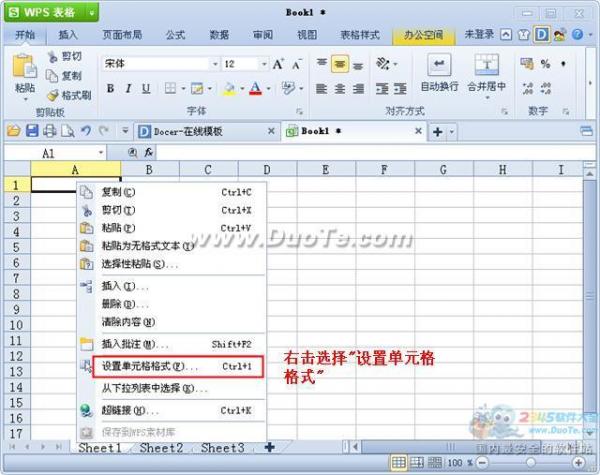600x475 pixels.
Task: Open the View (视图) tab
Action: click(307, 35)
